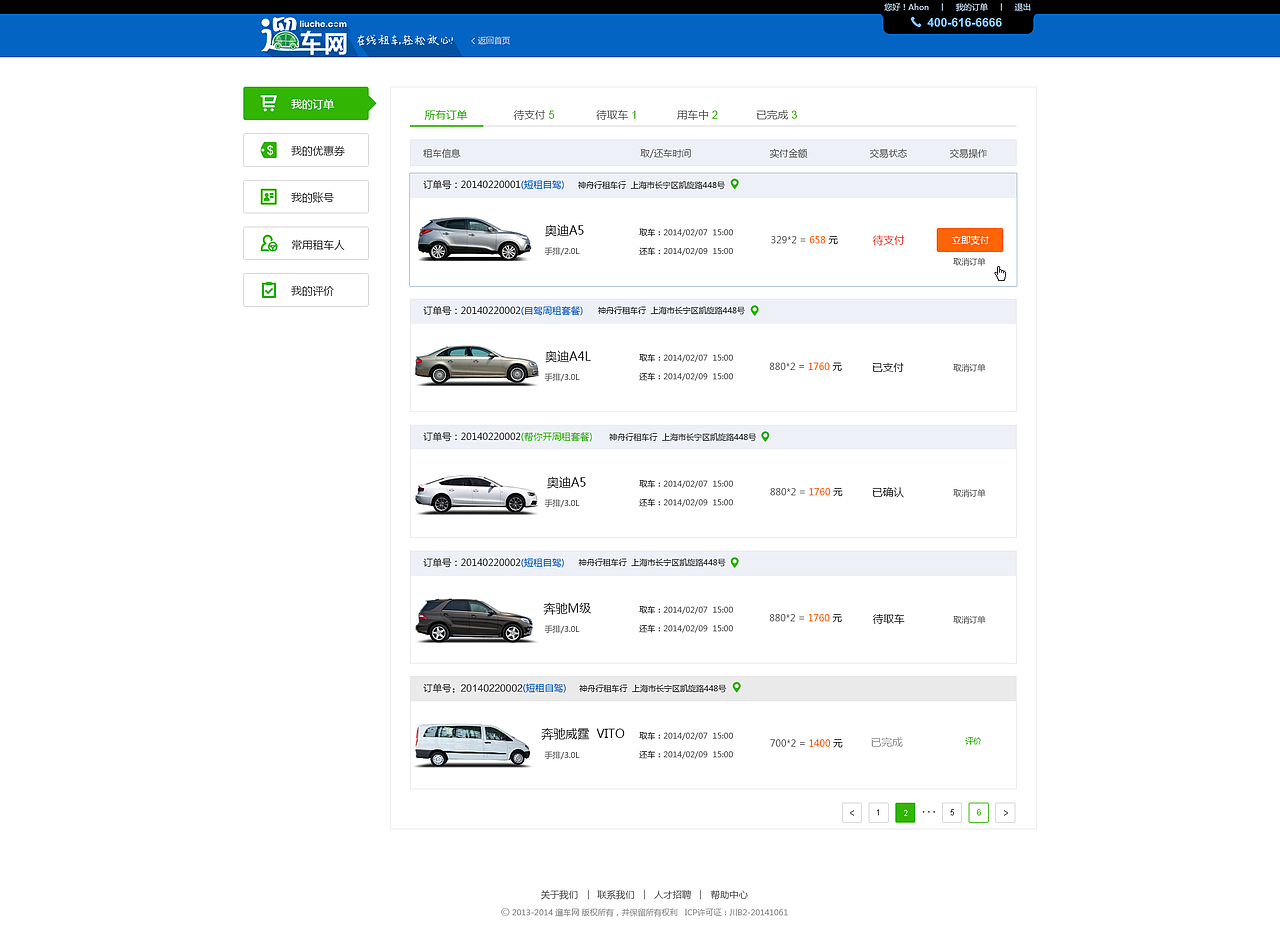Click the 待支付 status text in order list
The image size is (1280, 940).
point(888,240)
